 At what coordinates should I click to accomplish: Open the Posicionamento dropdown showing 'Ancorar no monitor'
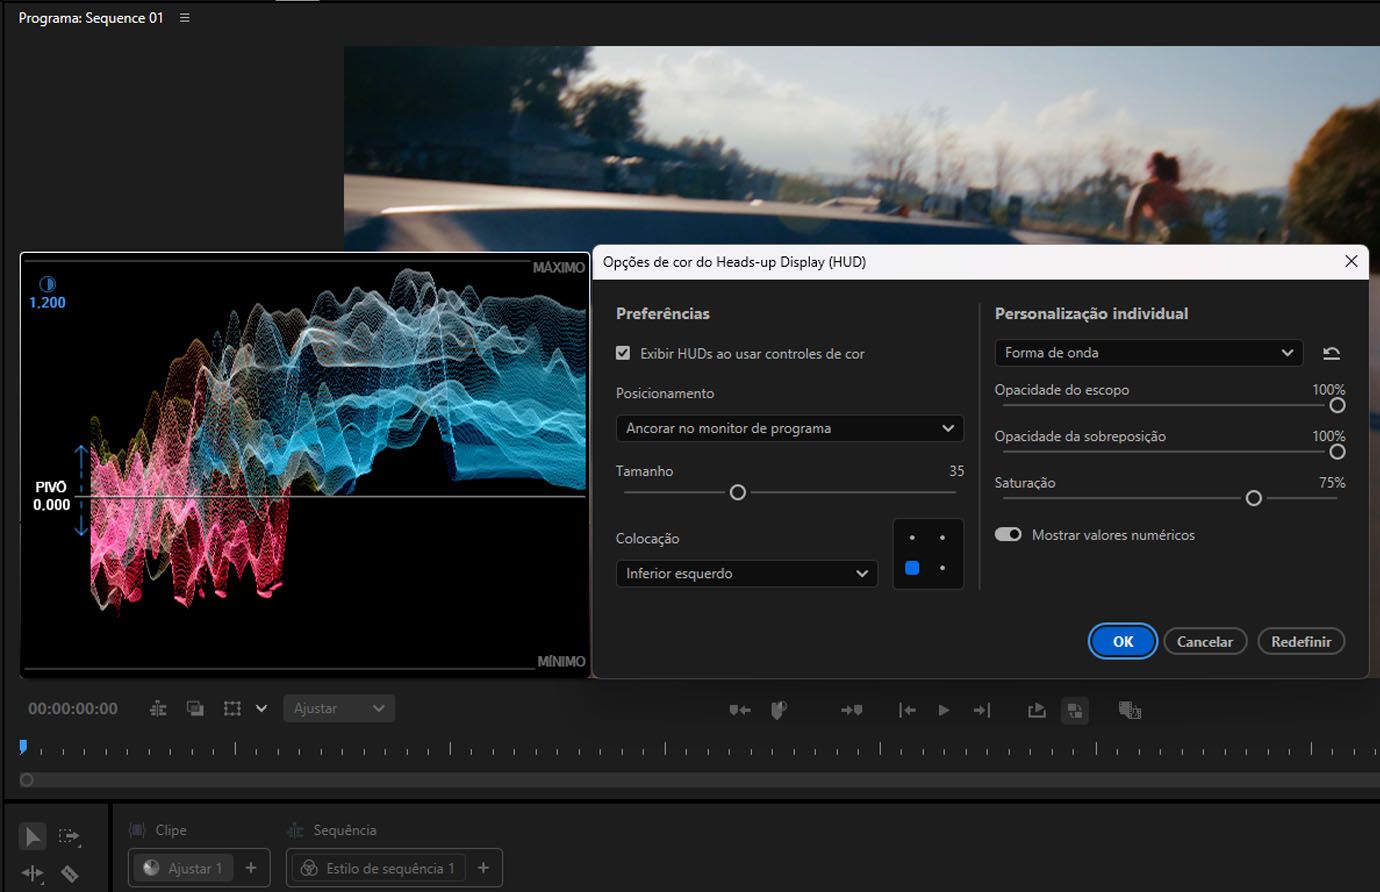[x=790, y=428]
